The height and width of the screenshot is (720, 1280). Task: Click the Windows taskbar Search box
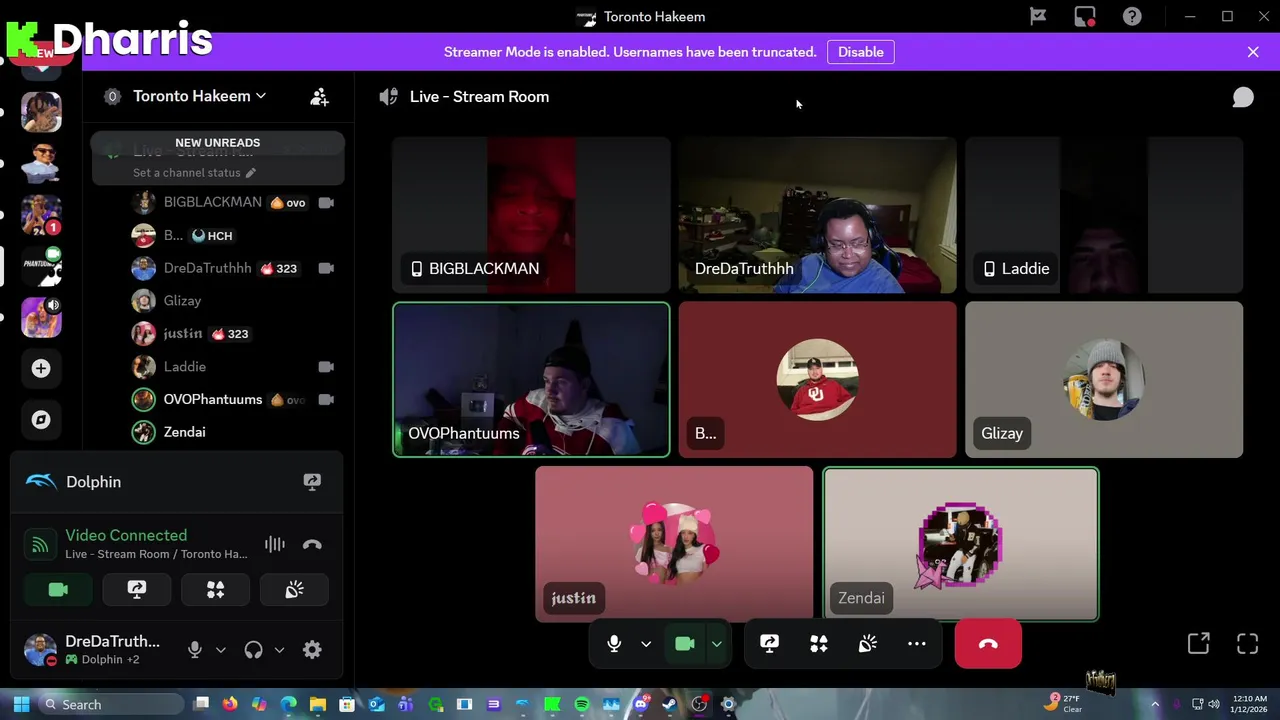tap(113, 705)
